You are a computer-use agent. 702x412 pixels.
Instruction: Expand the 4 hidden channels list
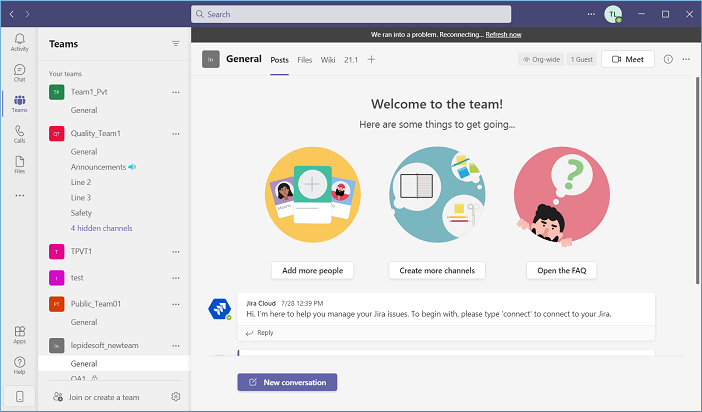(x=102, y=228)
